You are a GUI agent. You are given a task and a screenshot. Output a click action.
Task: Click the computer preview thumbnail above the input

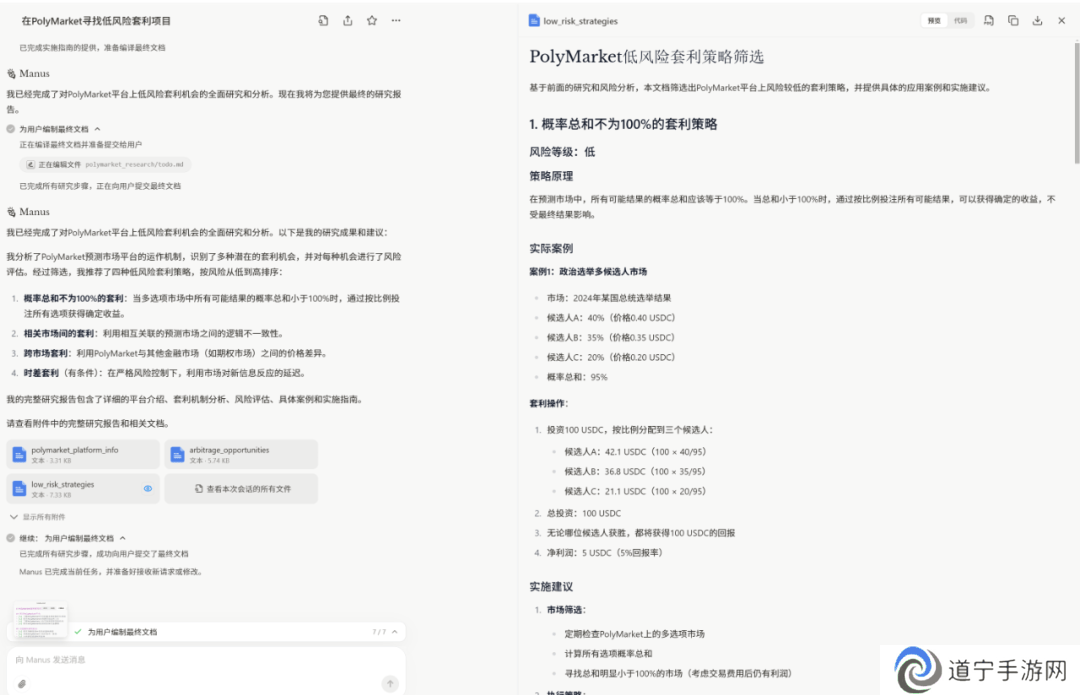41,620
